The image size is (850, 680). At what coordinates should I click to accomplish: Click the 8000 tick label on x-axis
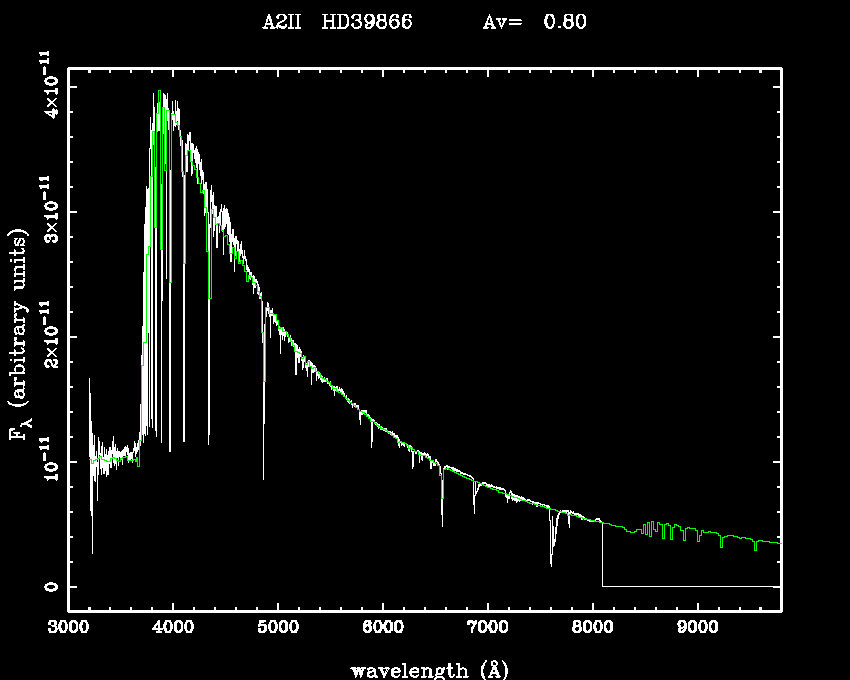click(x=592, y=629)
